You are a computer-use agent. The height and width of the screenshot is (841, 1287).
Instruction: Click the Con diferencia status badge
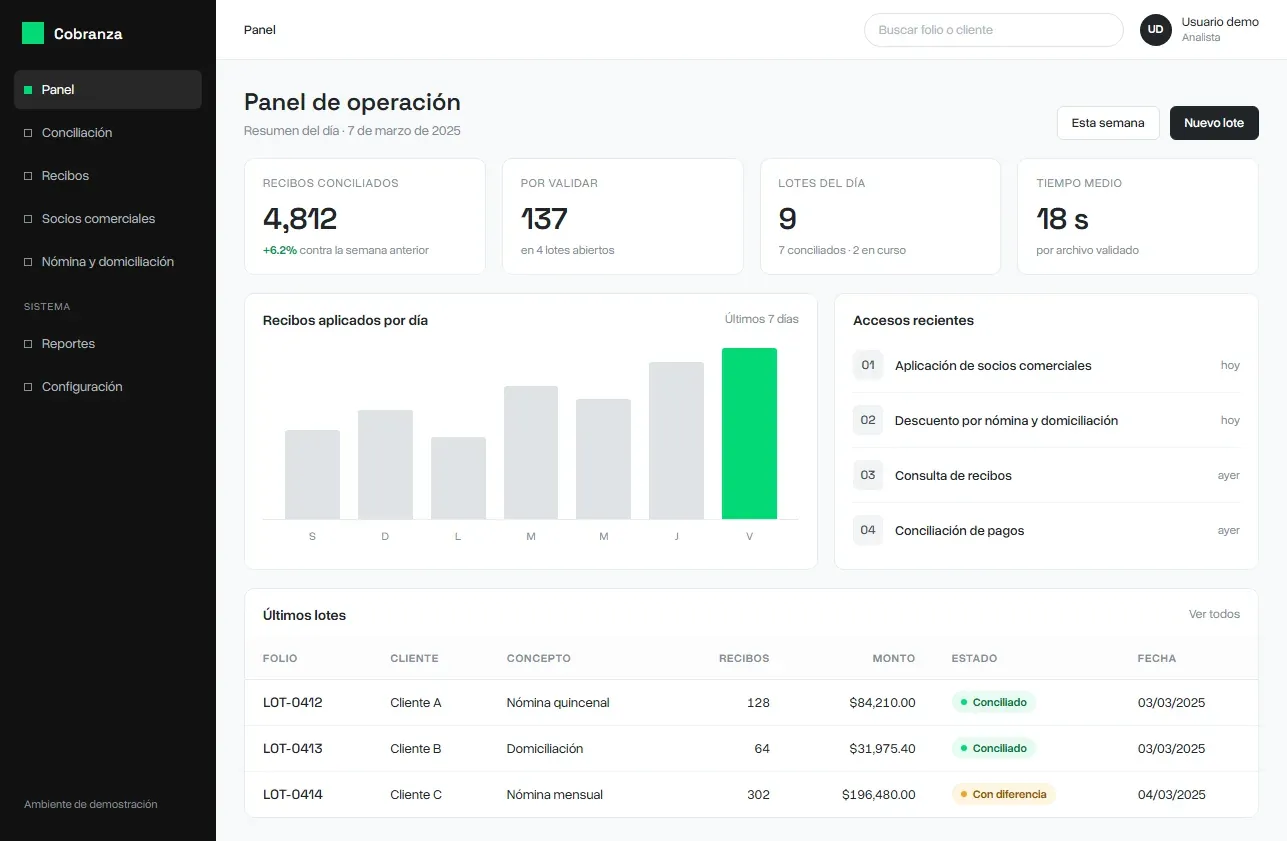pos(1004,794)
